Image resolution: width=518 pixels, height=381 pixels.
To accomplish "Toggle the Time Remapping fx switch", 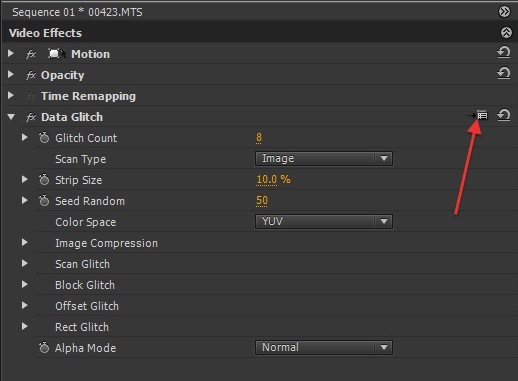I will click(31, 96).
